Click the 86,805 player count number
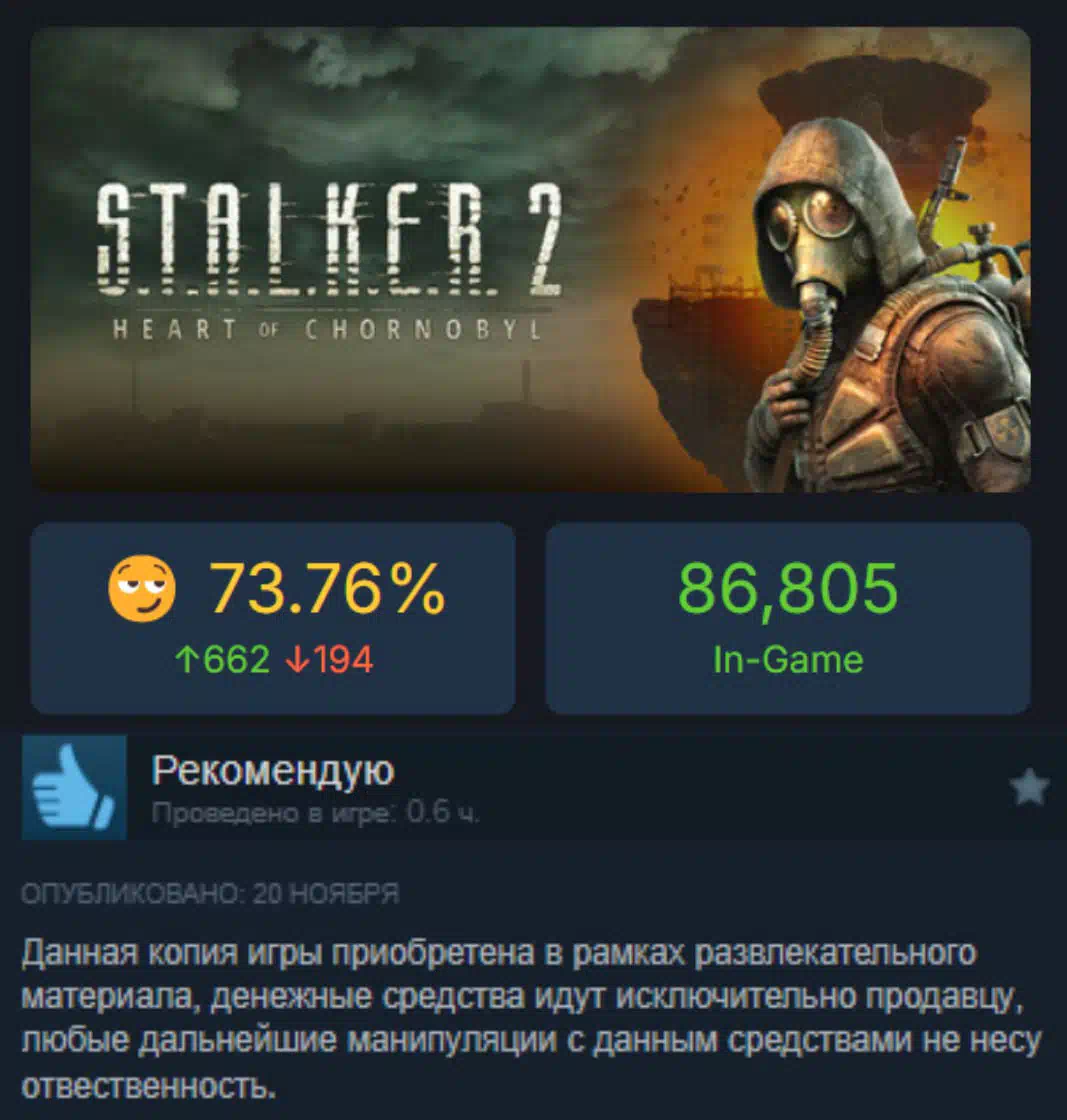The width and height of the screenshot is (1067, 1120). click(788, 589)
